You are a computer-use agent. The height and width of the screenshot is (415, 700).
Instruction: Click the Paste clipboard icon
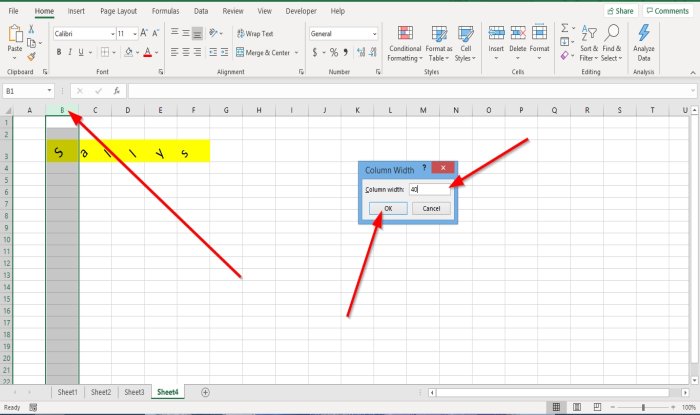15,34
